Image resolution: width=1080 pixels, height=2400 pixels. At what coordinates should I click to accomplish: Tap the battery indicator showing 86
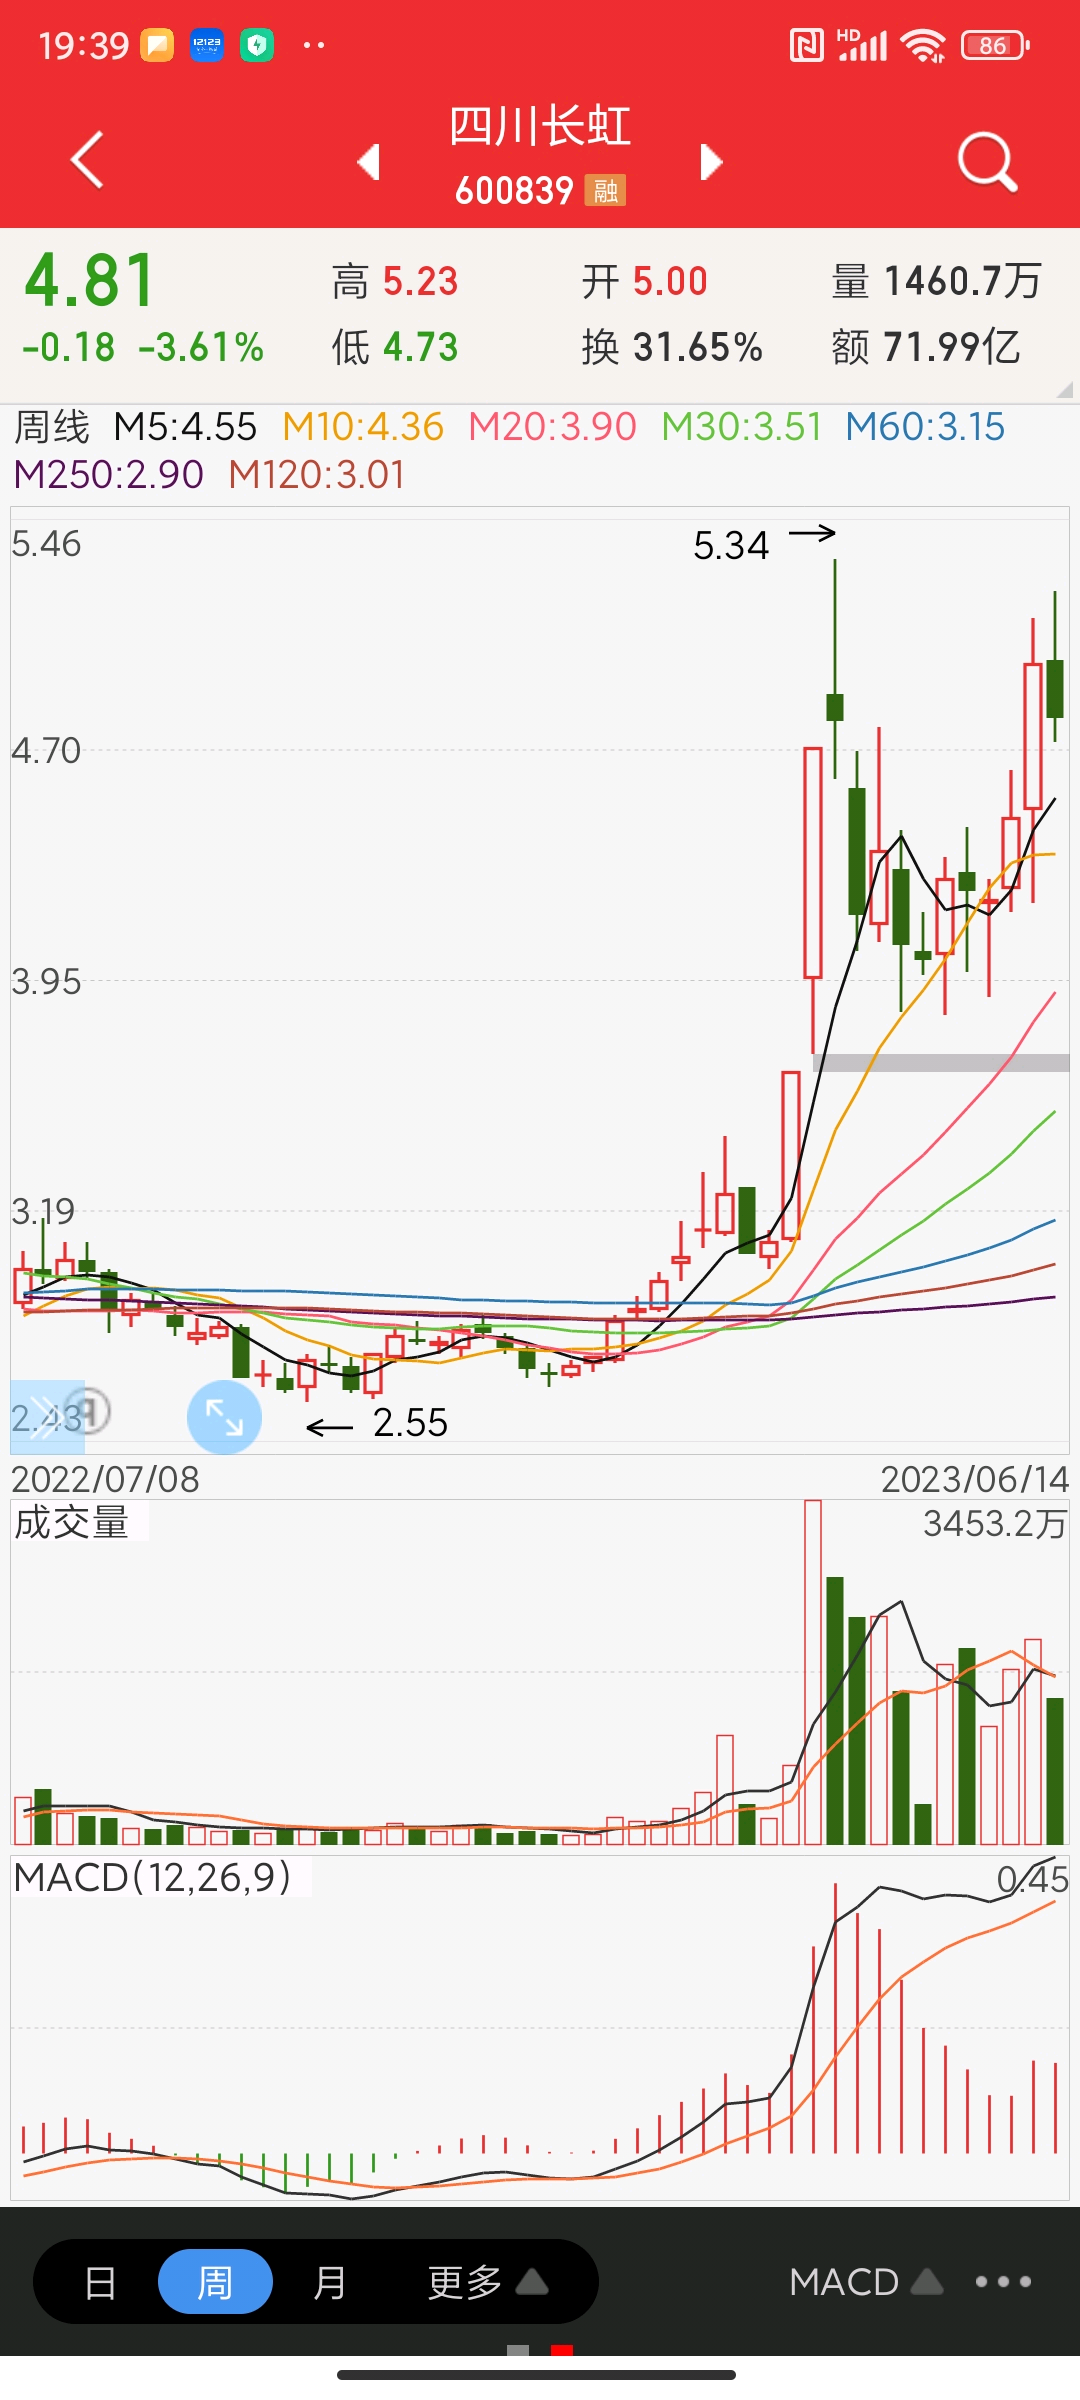click(995, 45)
